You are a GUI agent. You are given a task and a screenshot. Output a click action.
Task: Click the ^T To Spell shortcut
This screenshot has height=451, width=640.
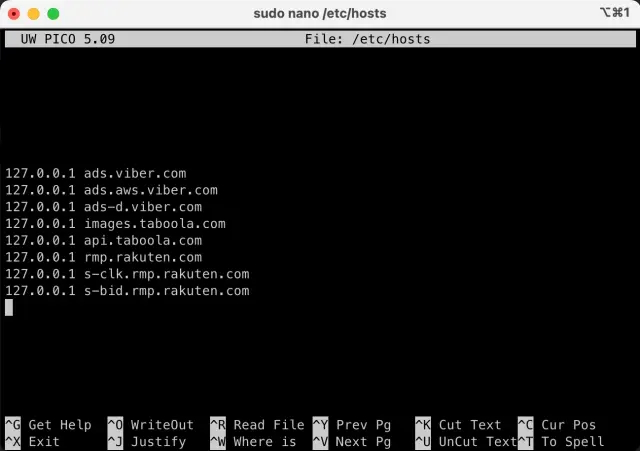point(561,442)
